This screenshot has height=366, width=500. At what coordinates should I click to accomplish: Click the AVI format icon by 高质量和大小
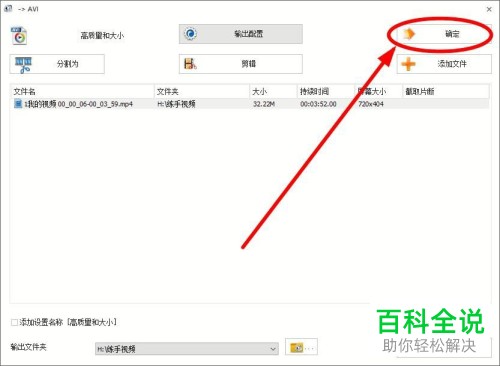pyautogui.click(x=19, y=36)
